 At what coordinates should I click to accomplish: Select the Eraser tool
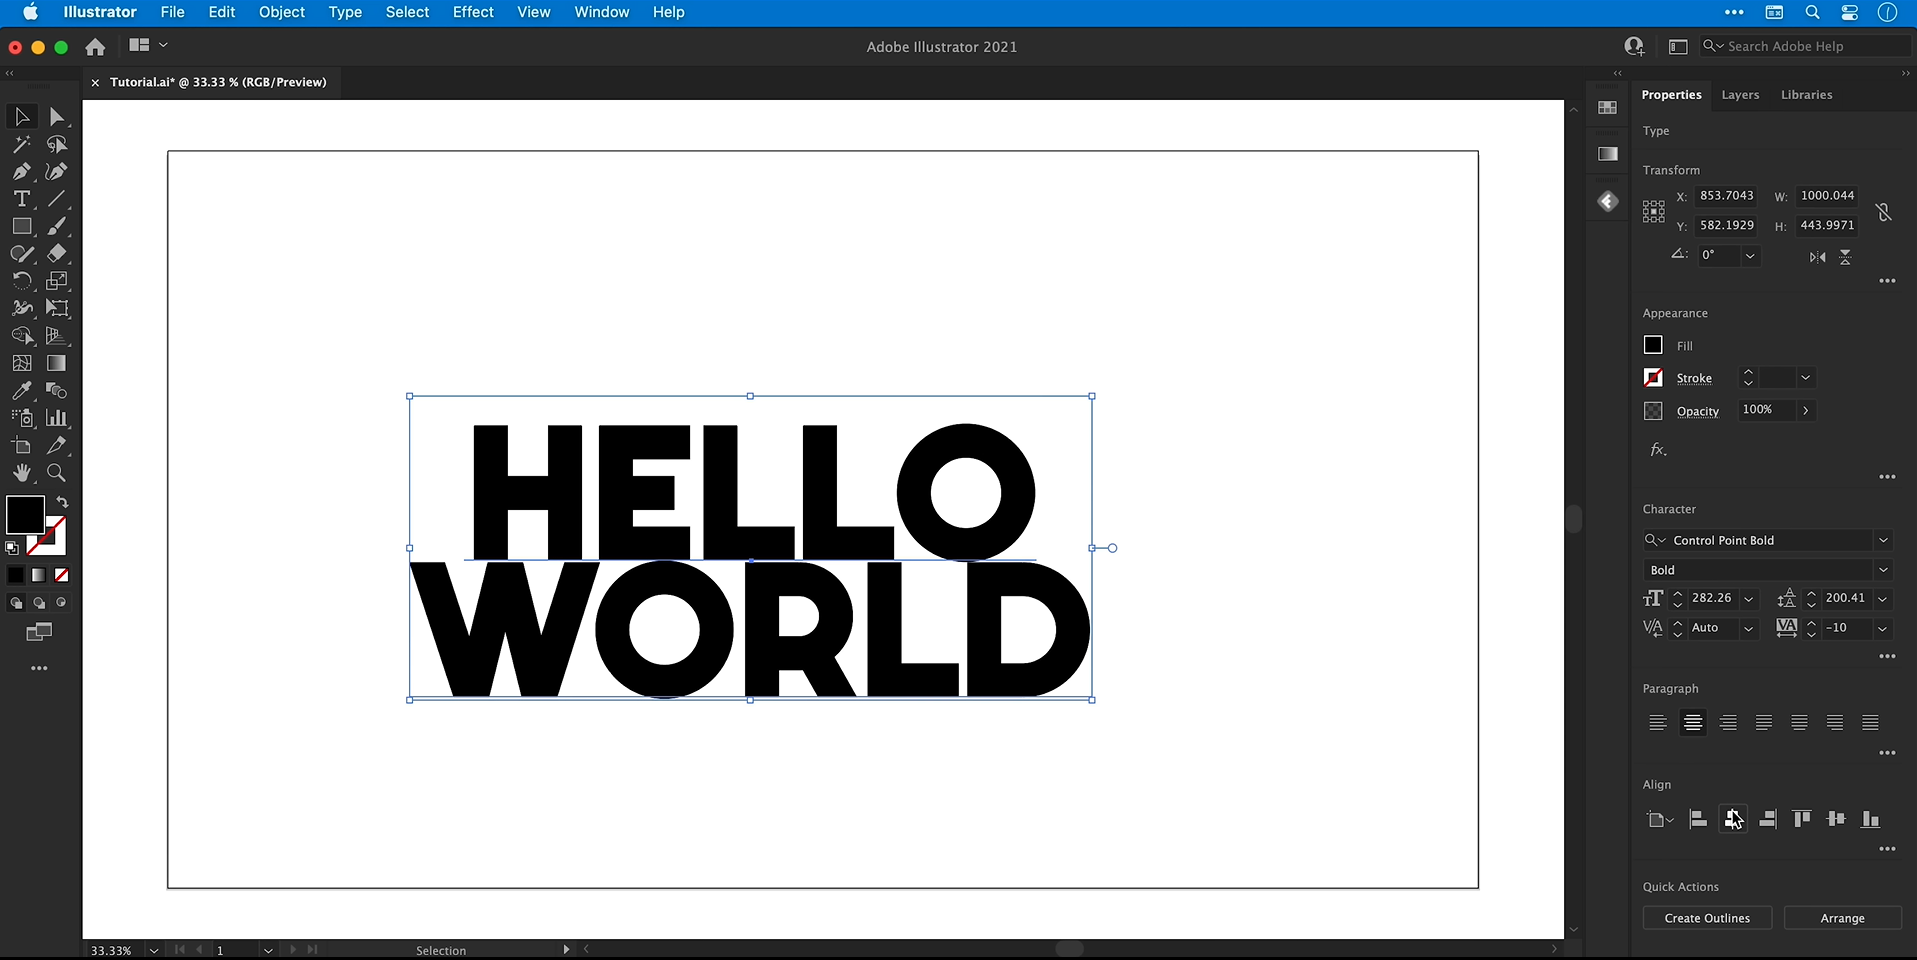tap(57, 254)
